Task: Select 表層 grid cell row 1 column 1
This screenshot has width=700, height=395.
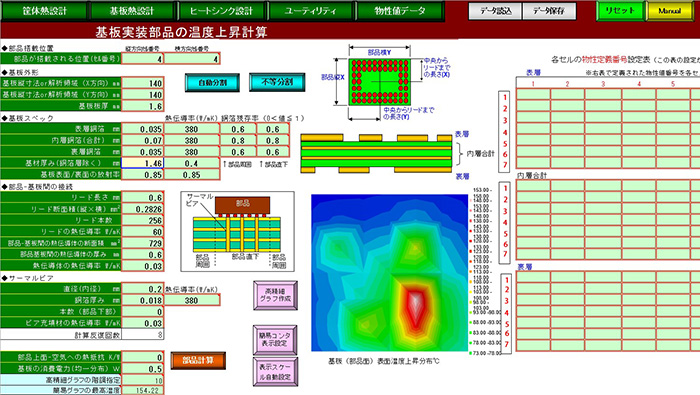Action: click(533, 94)
